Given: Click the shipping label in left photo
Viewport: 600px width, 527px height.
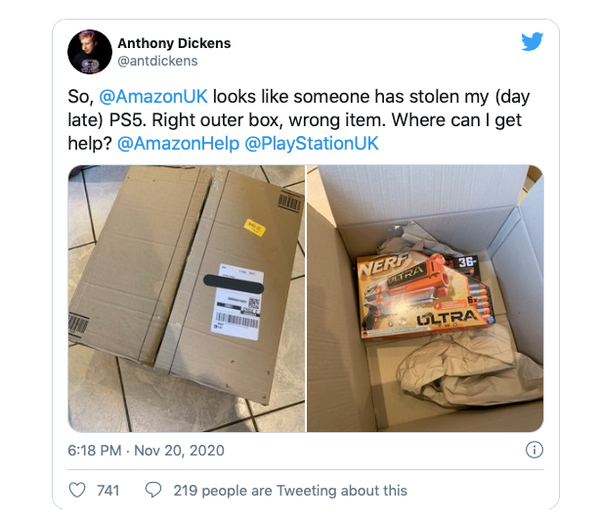Looking at the screenshot, I should click(x=237, y=302).
